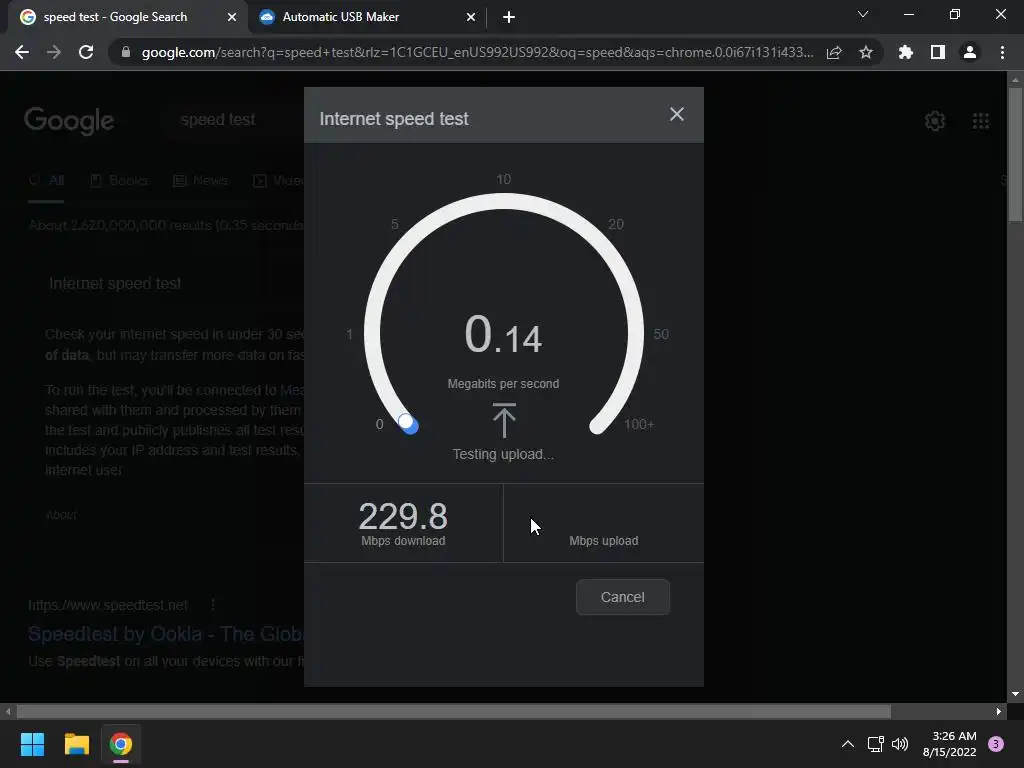Viewport: 1024px width, 768px height.
Task: Open the Windows Start menu
Action: click(32, 744)
